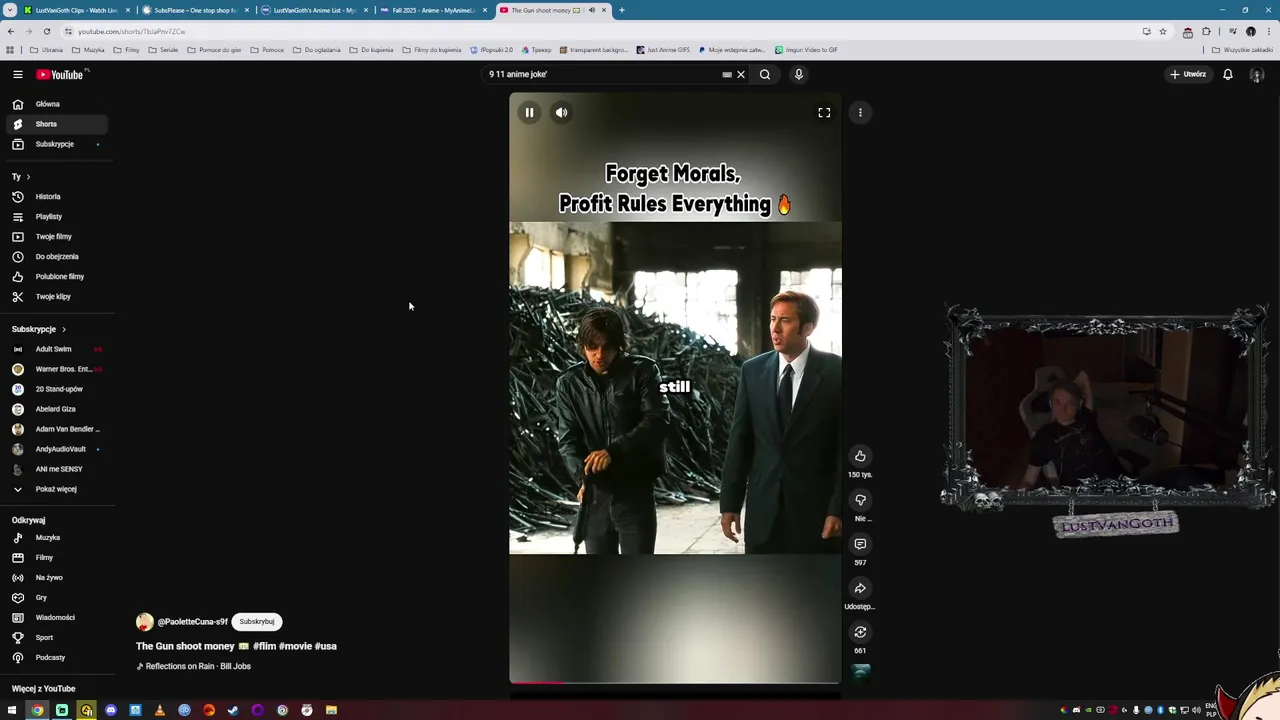Open Muzyka in Odkrywaj
1280x720 pixels.
click(57, 537)
